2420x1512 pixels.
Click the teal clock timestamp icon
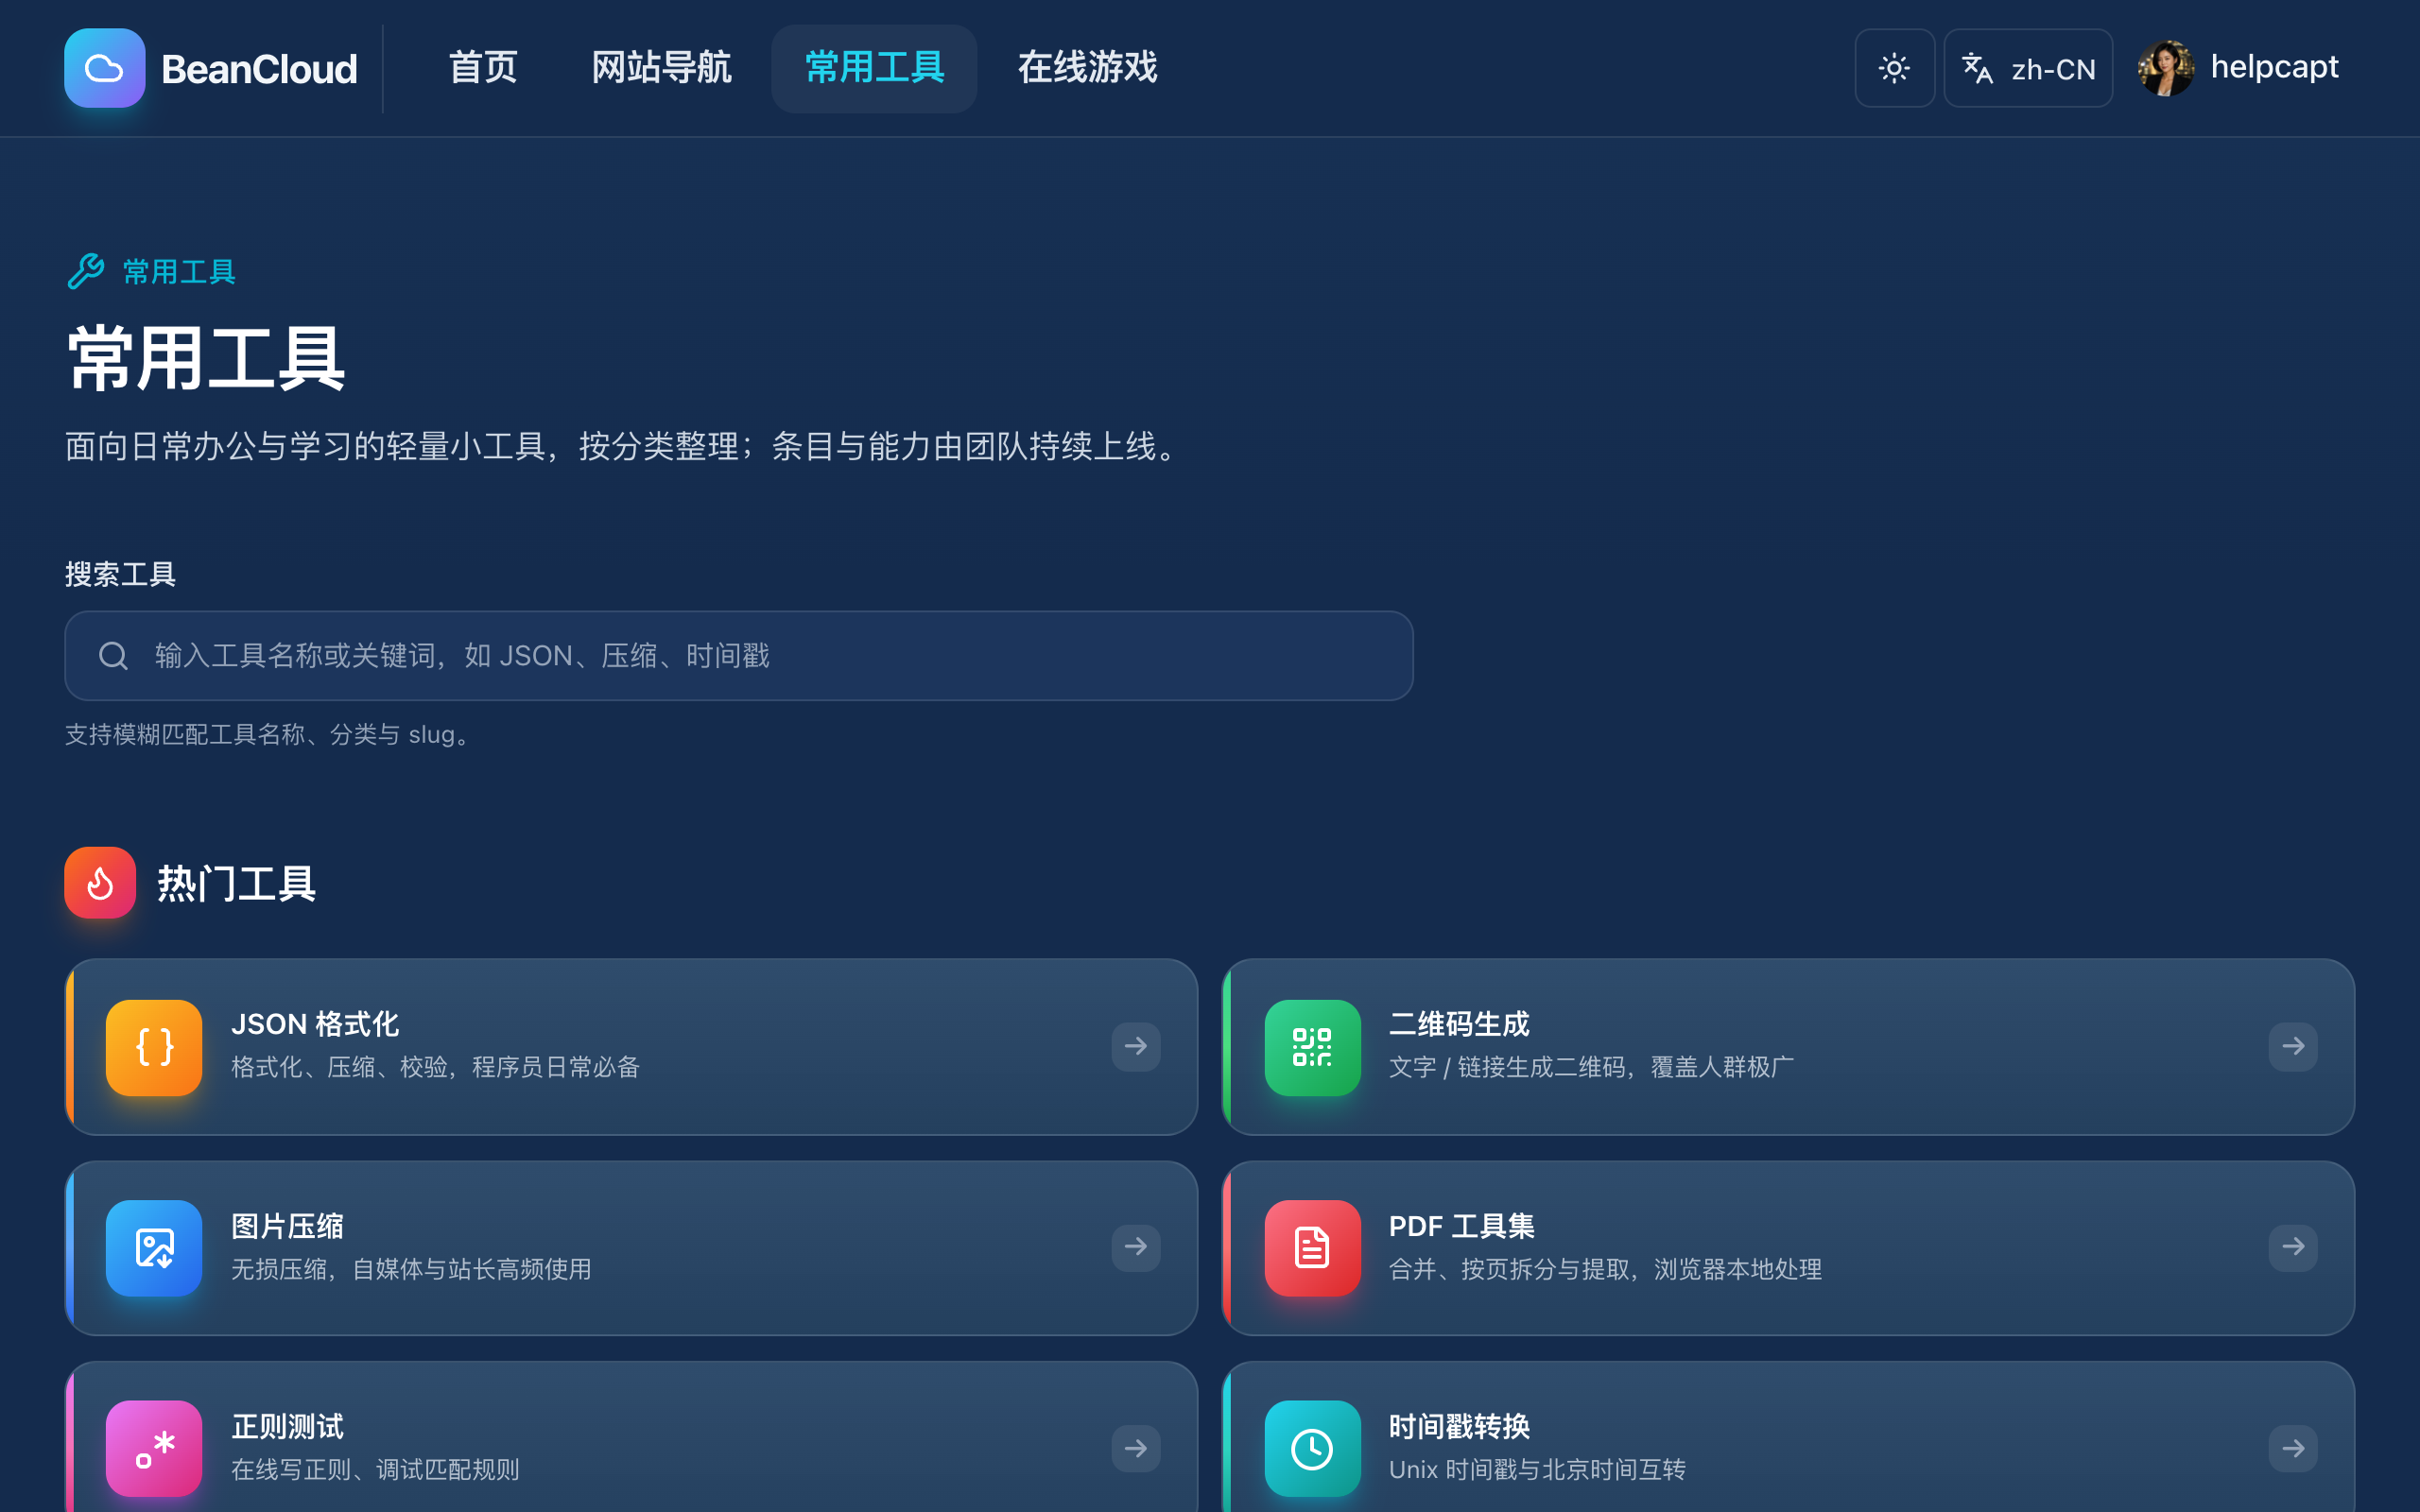coord(1312,1449)
